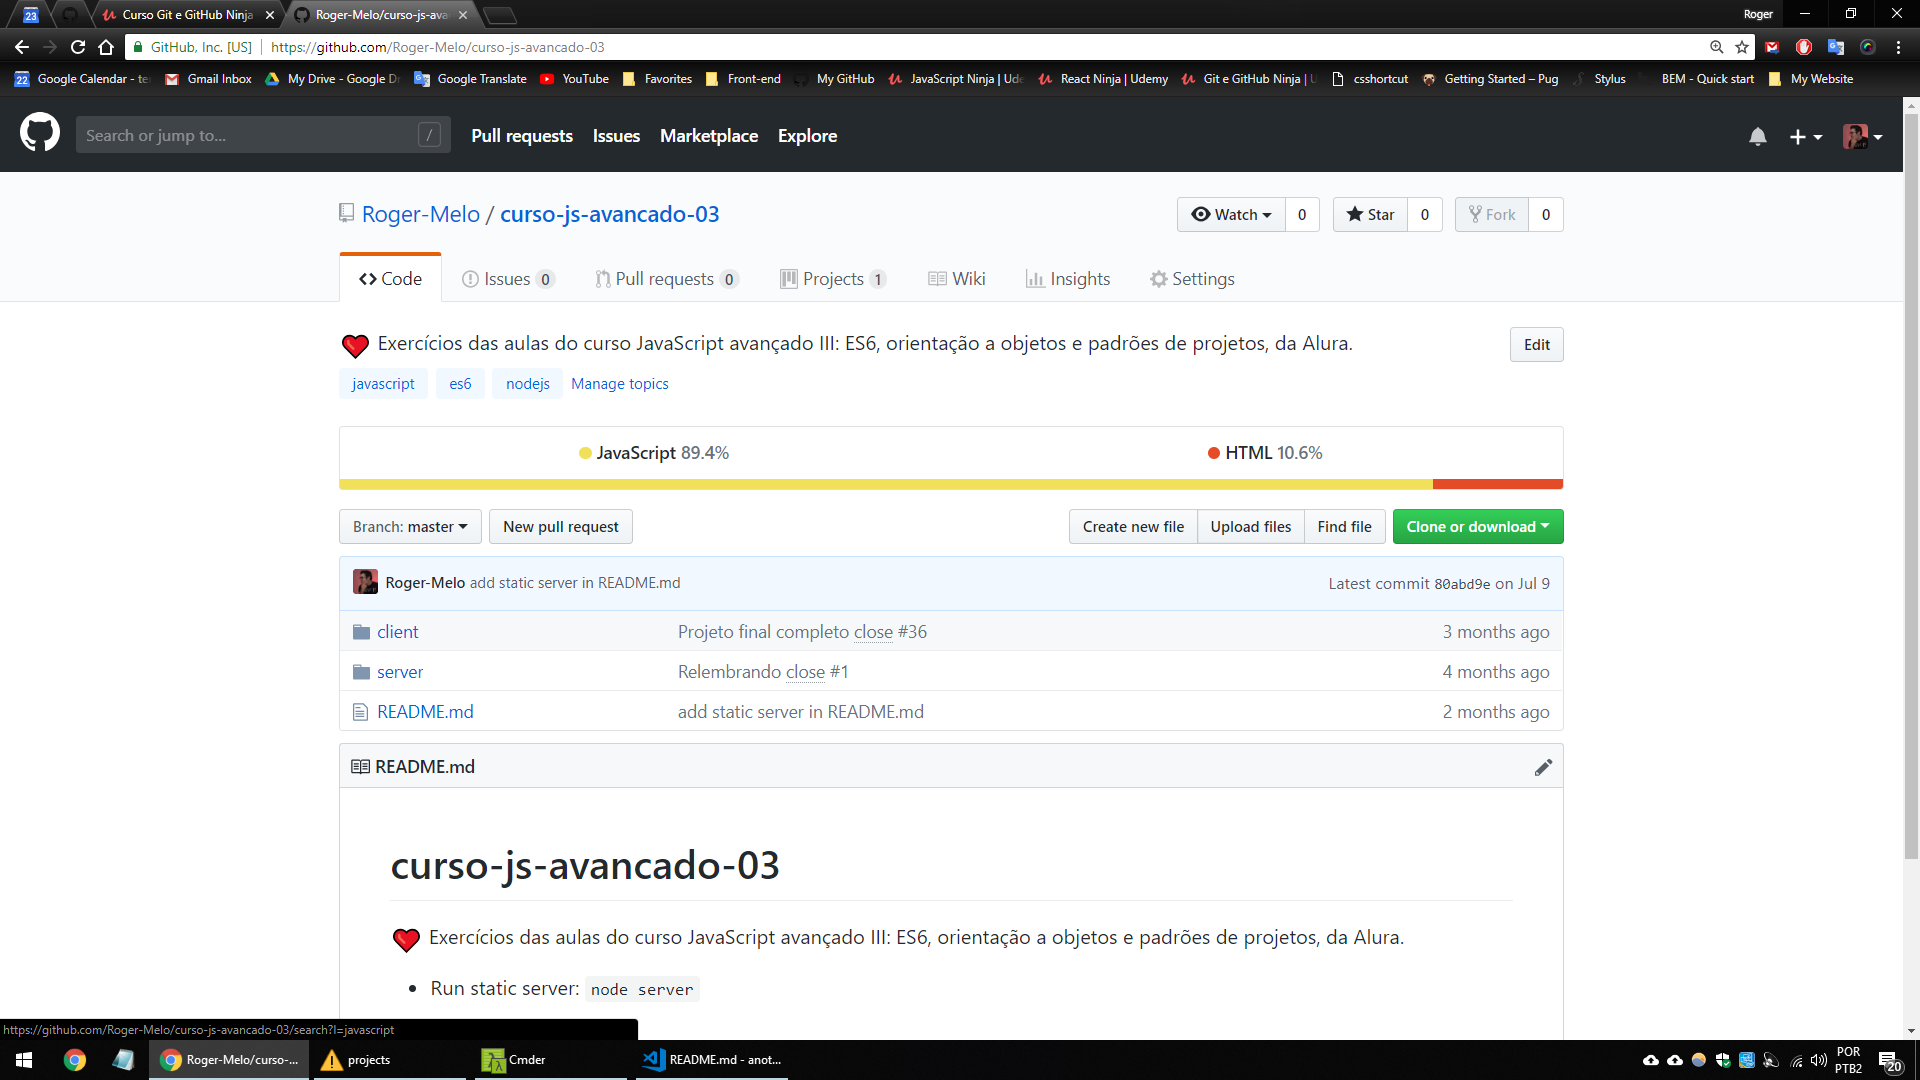
Task: Click New pull request button
Action: coord(561,527)
